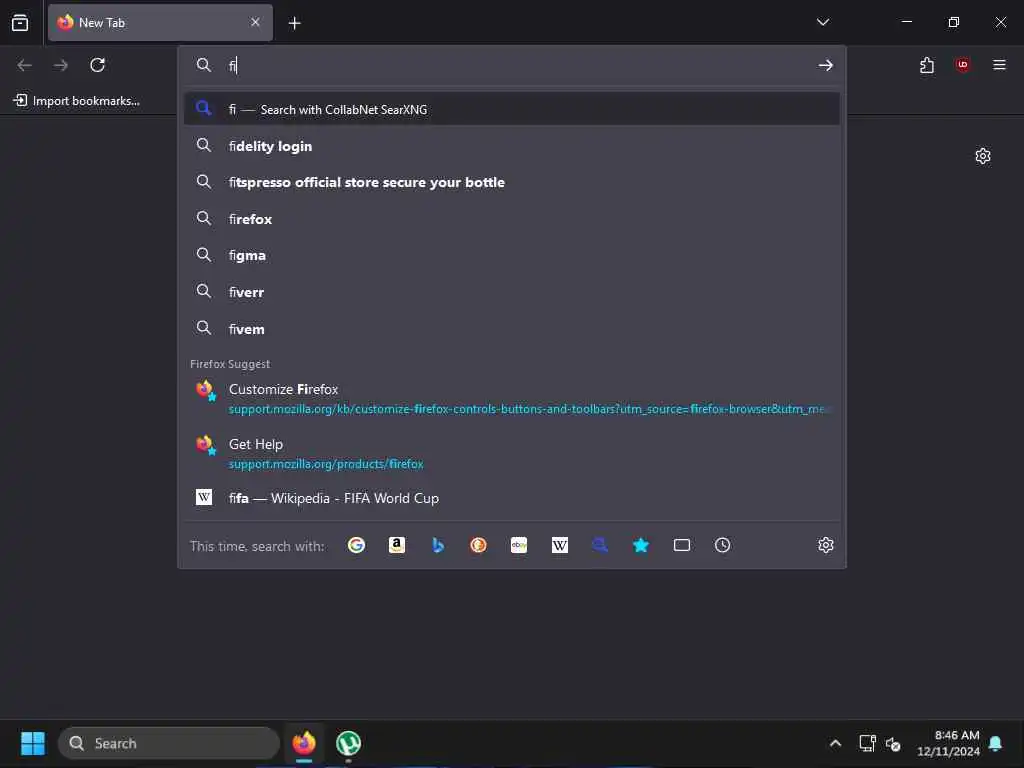The height and width of the screenshot is (768, 1024).
Task: Select the CollabNet SearXNG engine icon
Action: coord(600,545)
